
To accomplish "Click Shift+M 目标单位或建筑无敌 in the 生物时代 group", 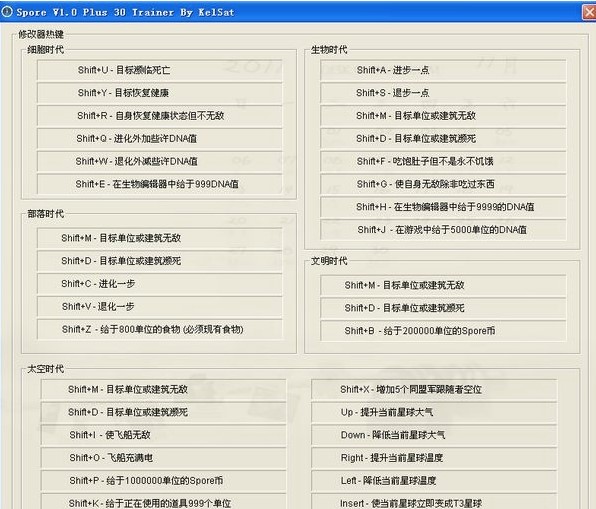I will click(x=443, y=116).
